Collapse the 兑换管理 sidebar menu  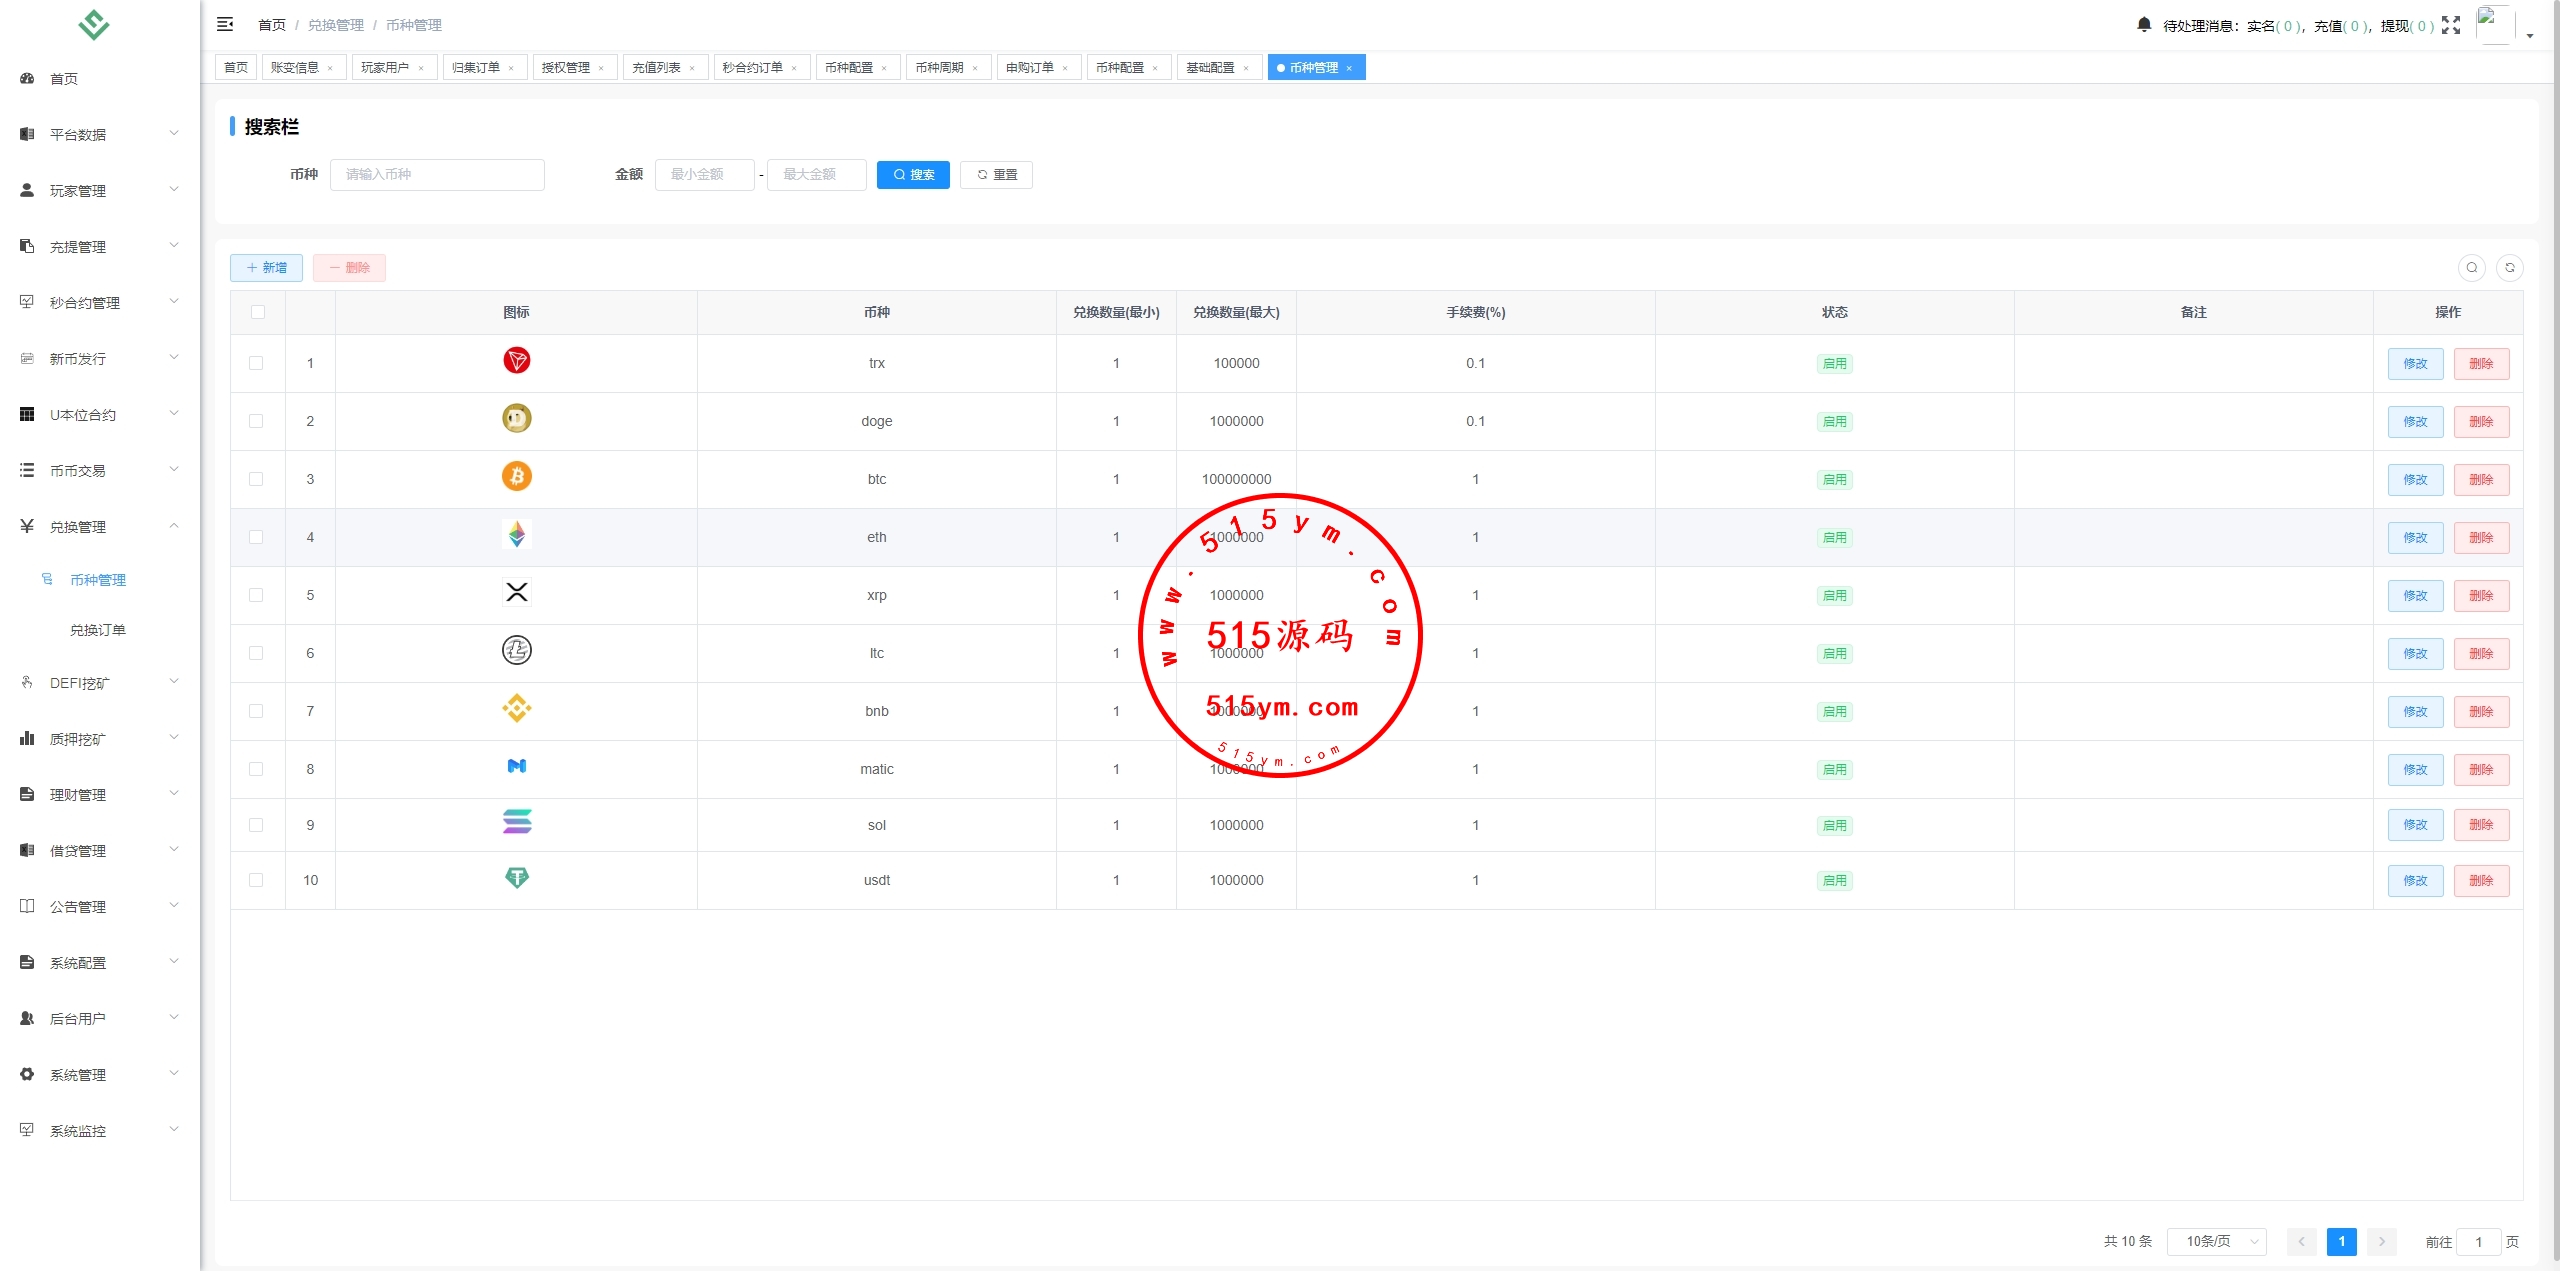click(x=98, y=526)
